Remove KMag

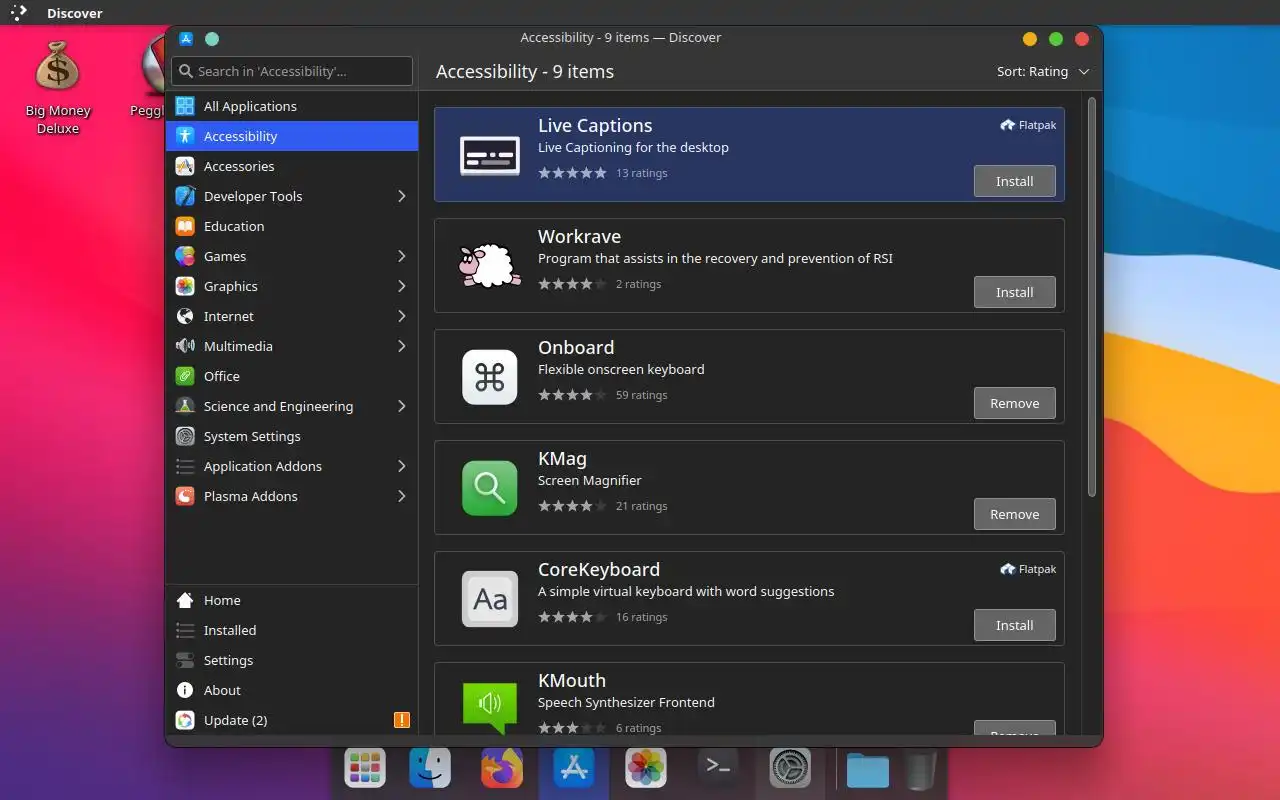[1014, 514]
